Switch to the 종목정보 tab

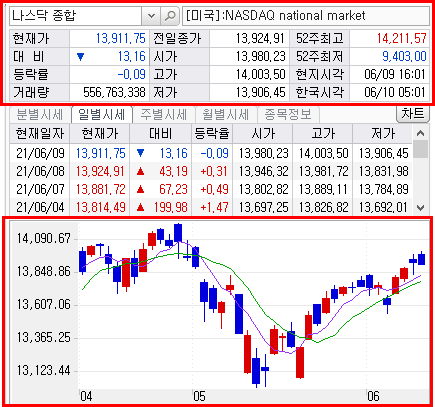pos(288,115)
